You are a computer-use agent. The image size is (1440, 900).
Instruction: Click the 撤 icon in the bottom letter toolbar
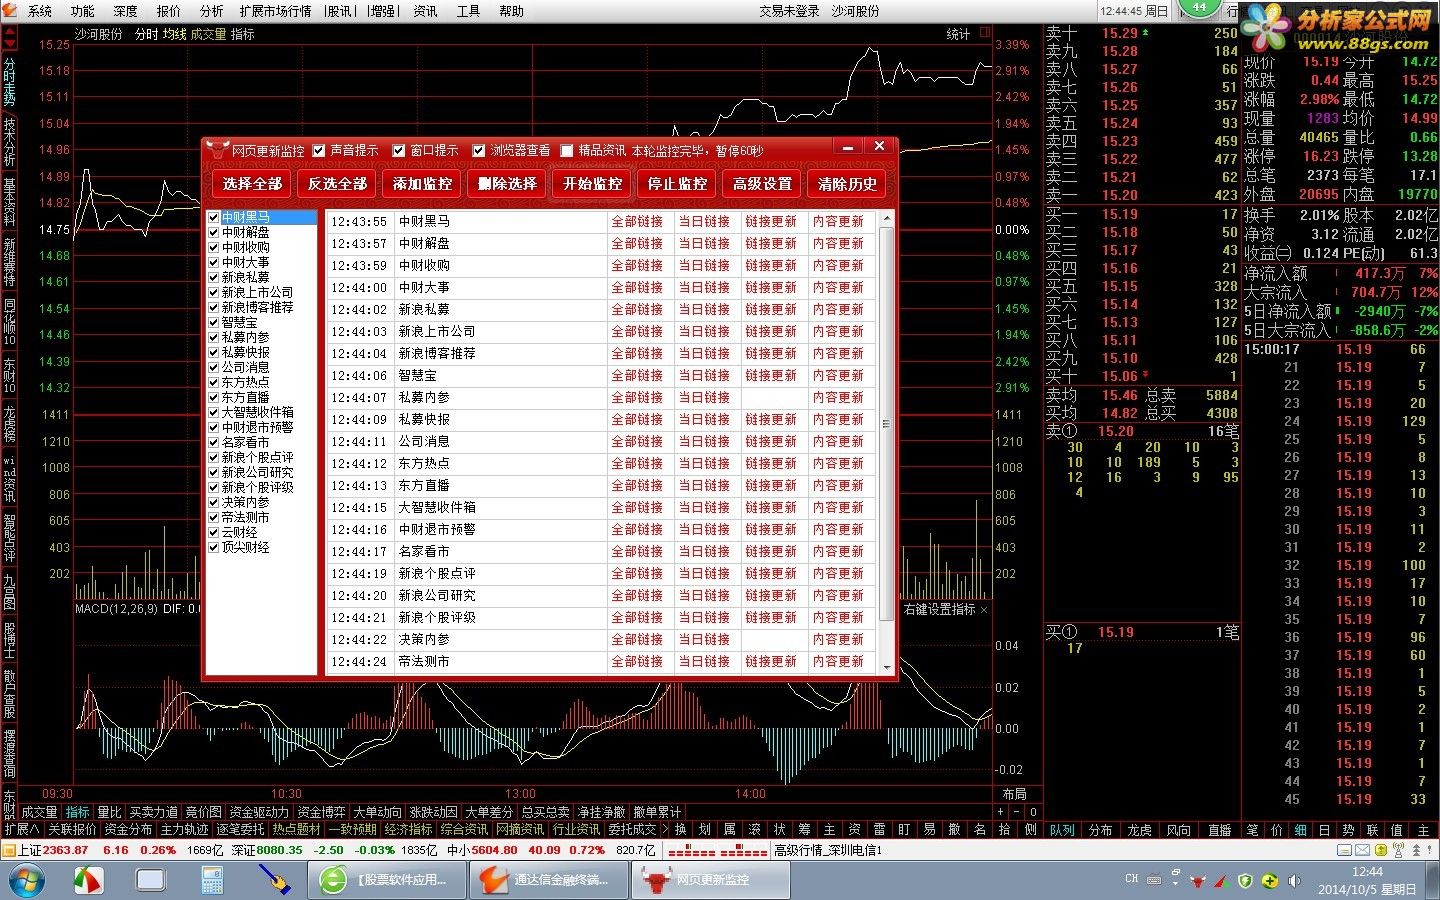click(x=955, y=829)
